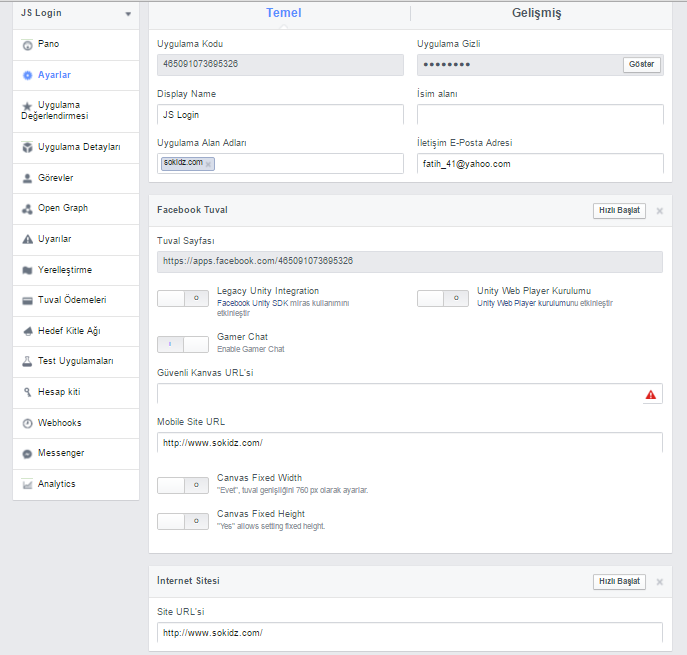Click Hızlı Başlat for Facebook Tuval
Screen dimensions: 687x655
pos(619,211)
